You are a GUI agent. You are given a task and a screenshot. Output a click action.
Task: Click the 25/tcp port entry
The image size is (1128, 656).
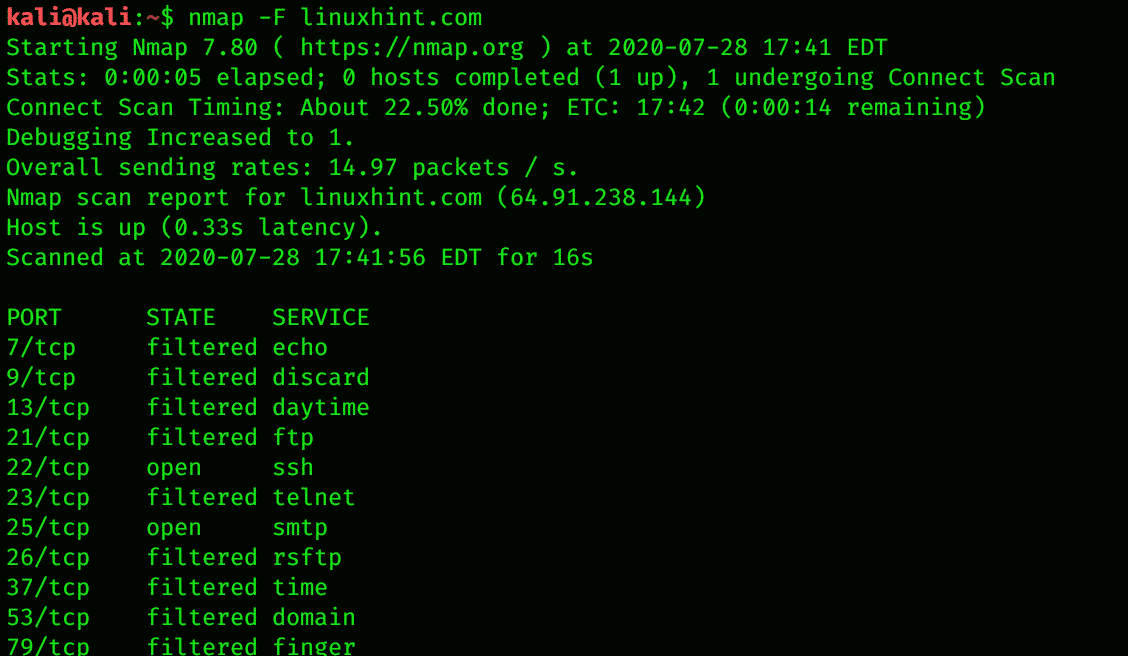click(x=48, y=527)
